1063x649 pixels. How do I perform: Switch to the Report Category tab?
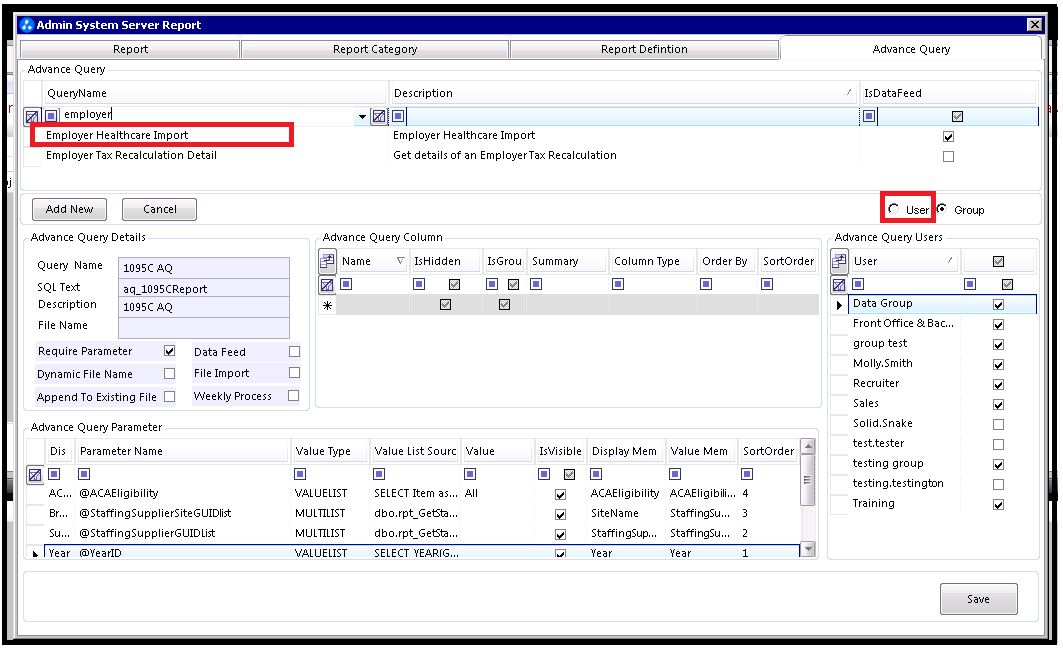pos(375,50)
